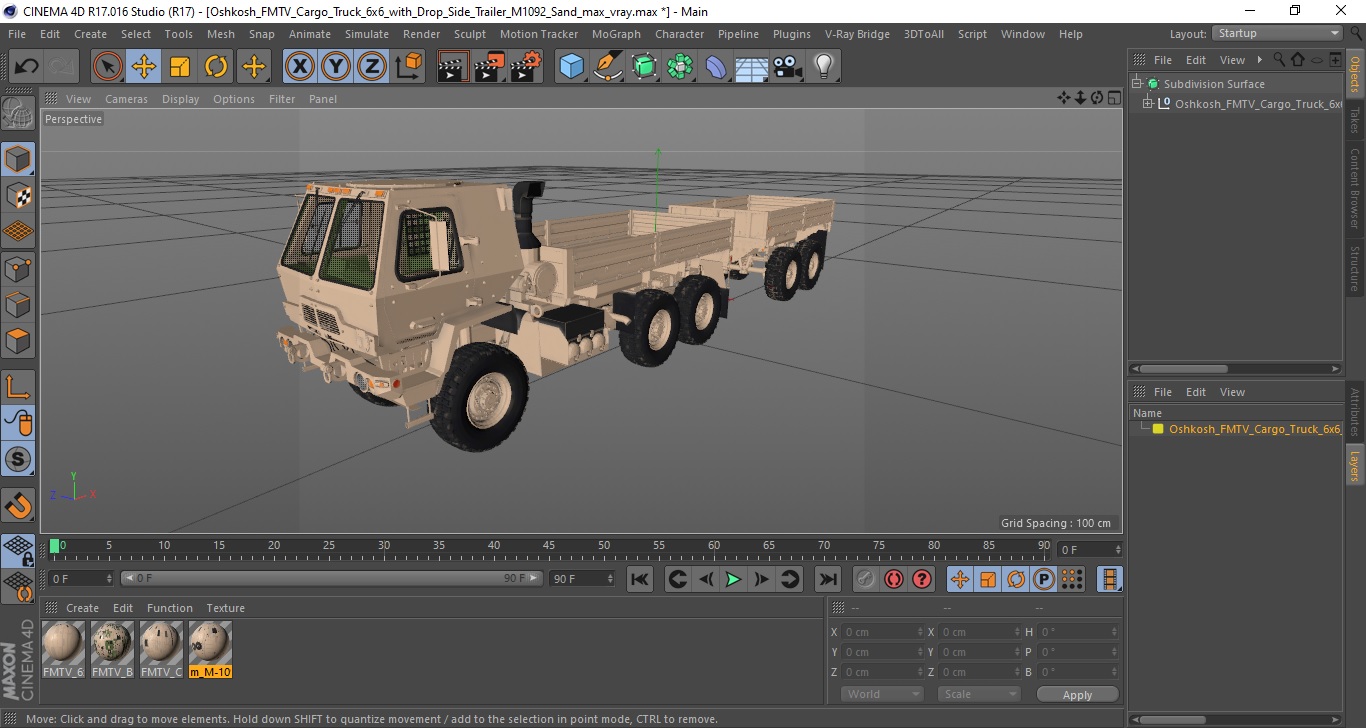The image size is (1366, 728).
Task: Select the Rotate tool
Action: pos(216,67)
